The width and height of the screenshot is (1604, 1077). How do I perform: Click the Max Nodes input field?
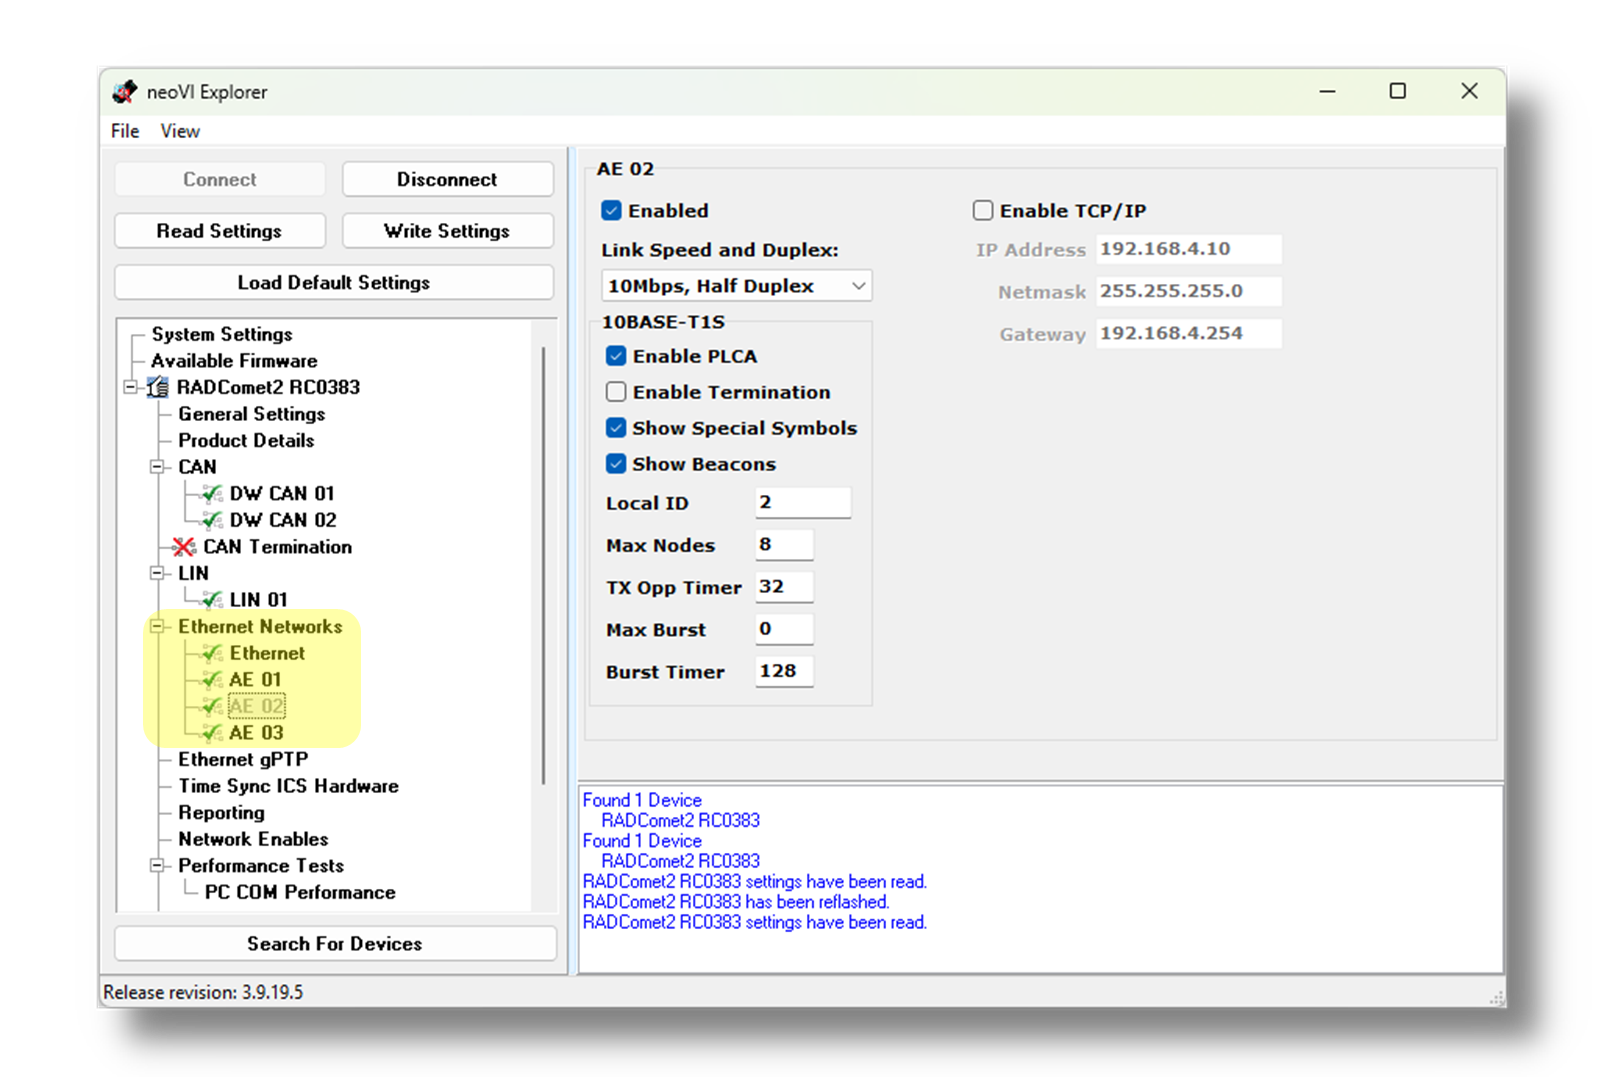[x=784, y=545]
